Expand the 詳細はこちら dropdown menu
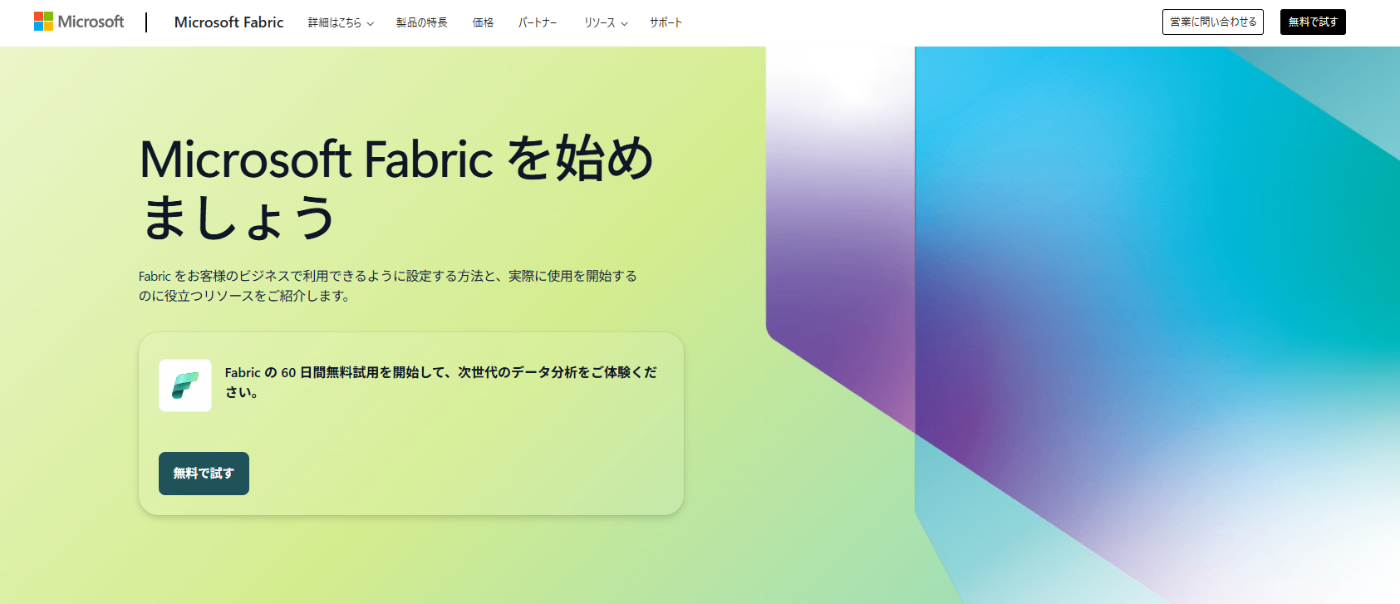Image resolution: width=1400 pixels, height=604 pixels. (341, 22)
